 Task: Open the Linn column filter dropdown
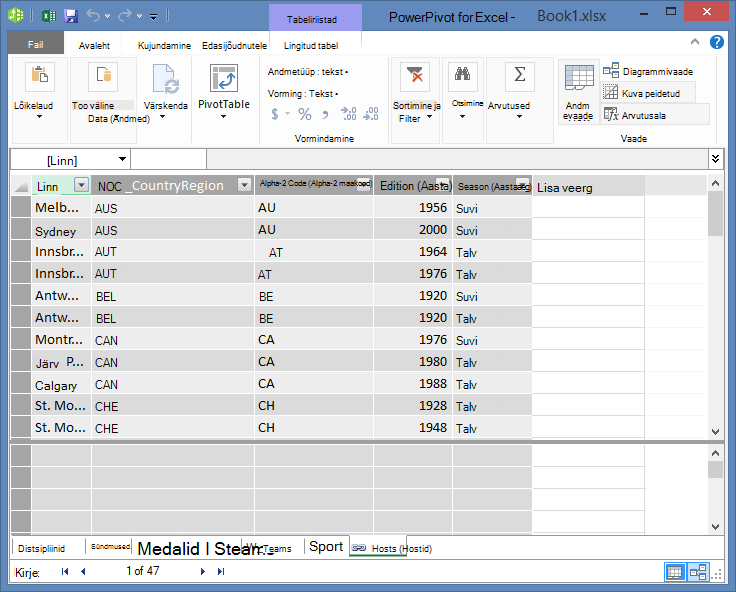[82, 185]
